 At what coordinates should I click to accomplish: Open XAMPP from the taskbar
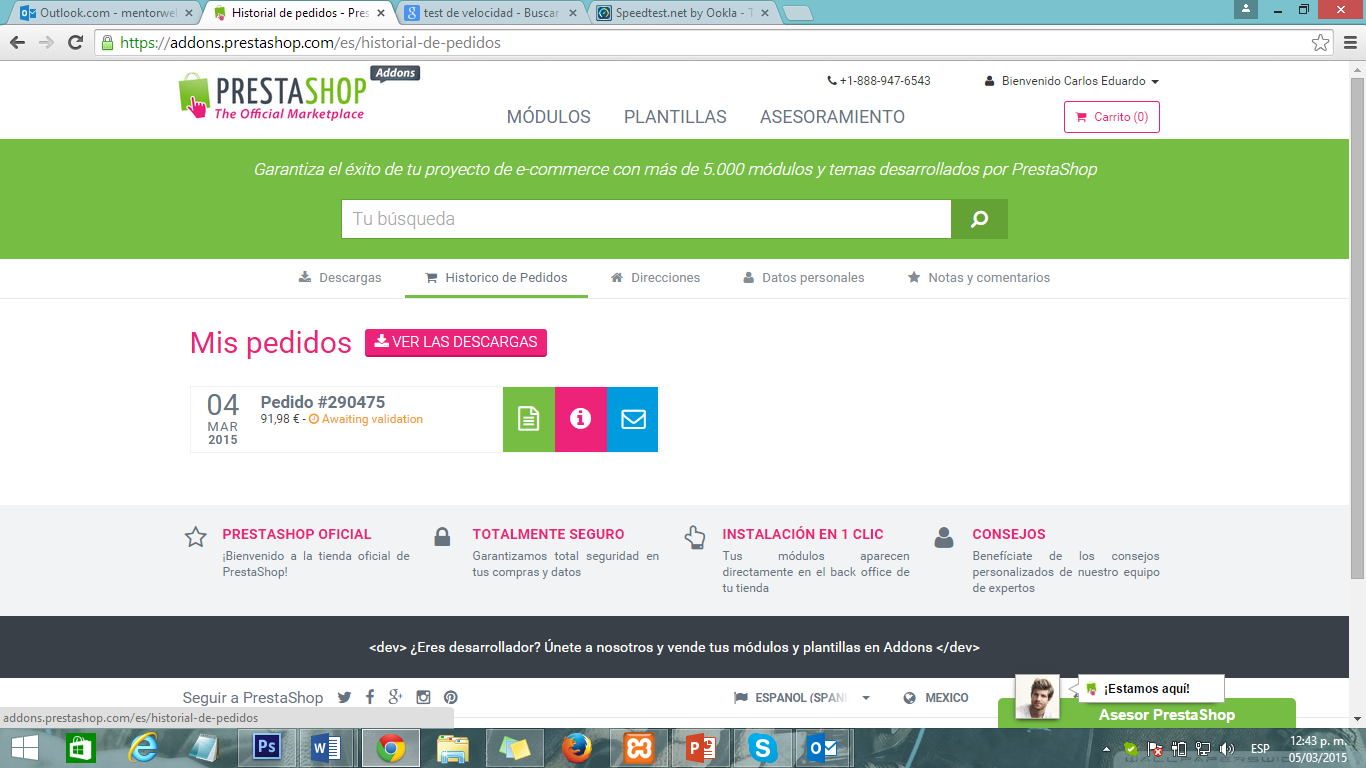(x=638, y=748)
